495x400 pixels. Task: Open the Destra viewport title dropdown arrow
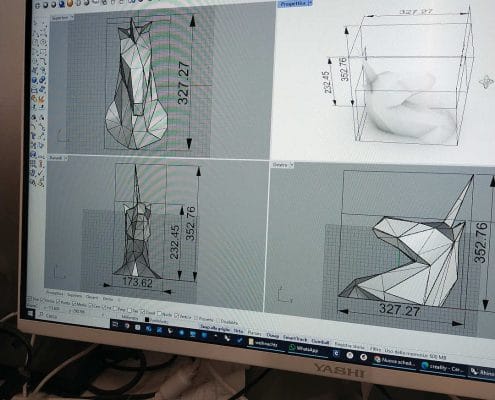click(x=292, y=165)
